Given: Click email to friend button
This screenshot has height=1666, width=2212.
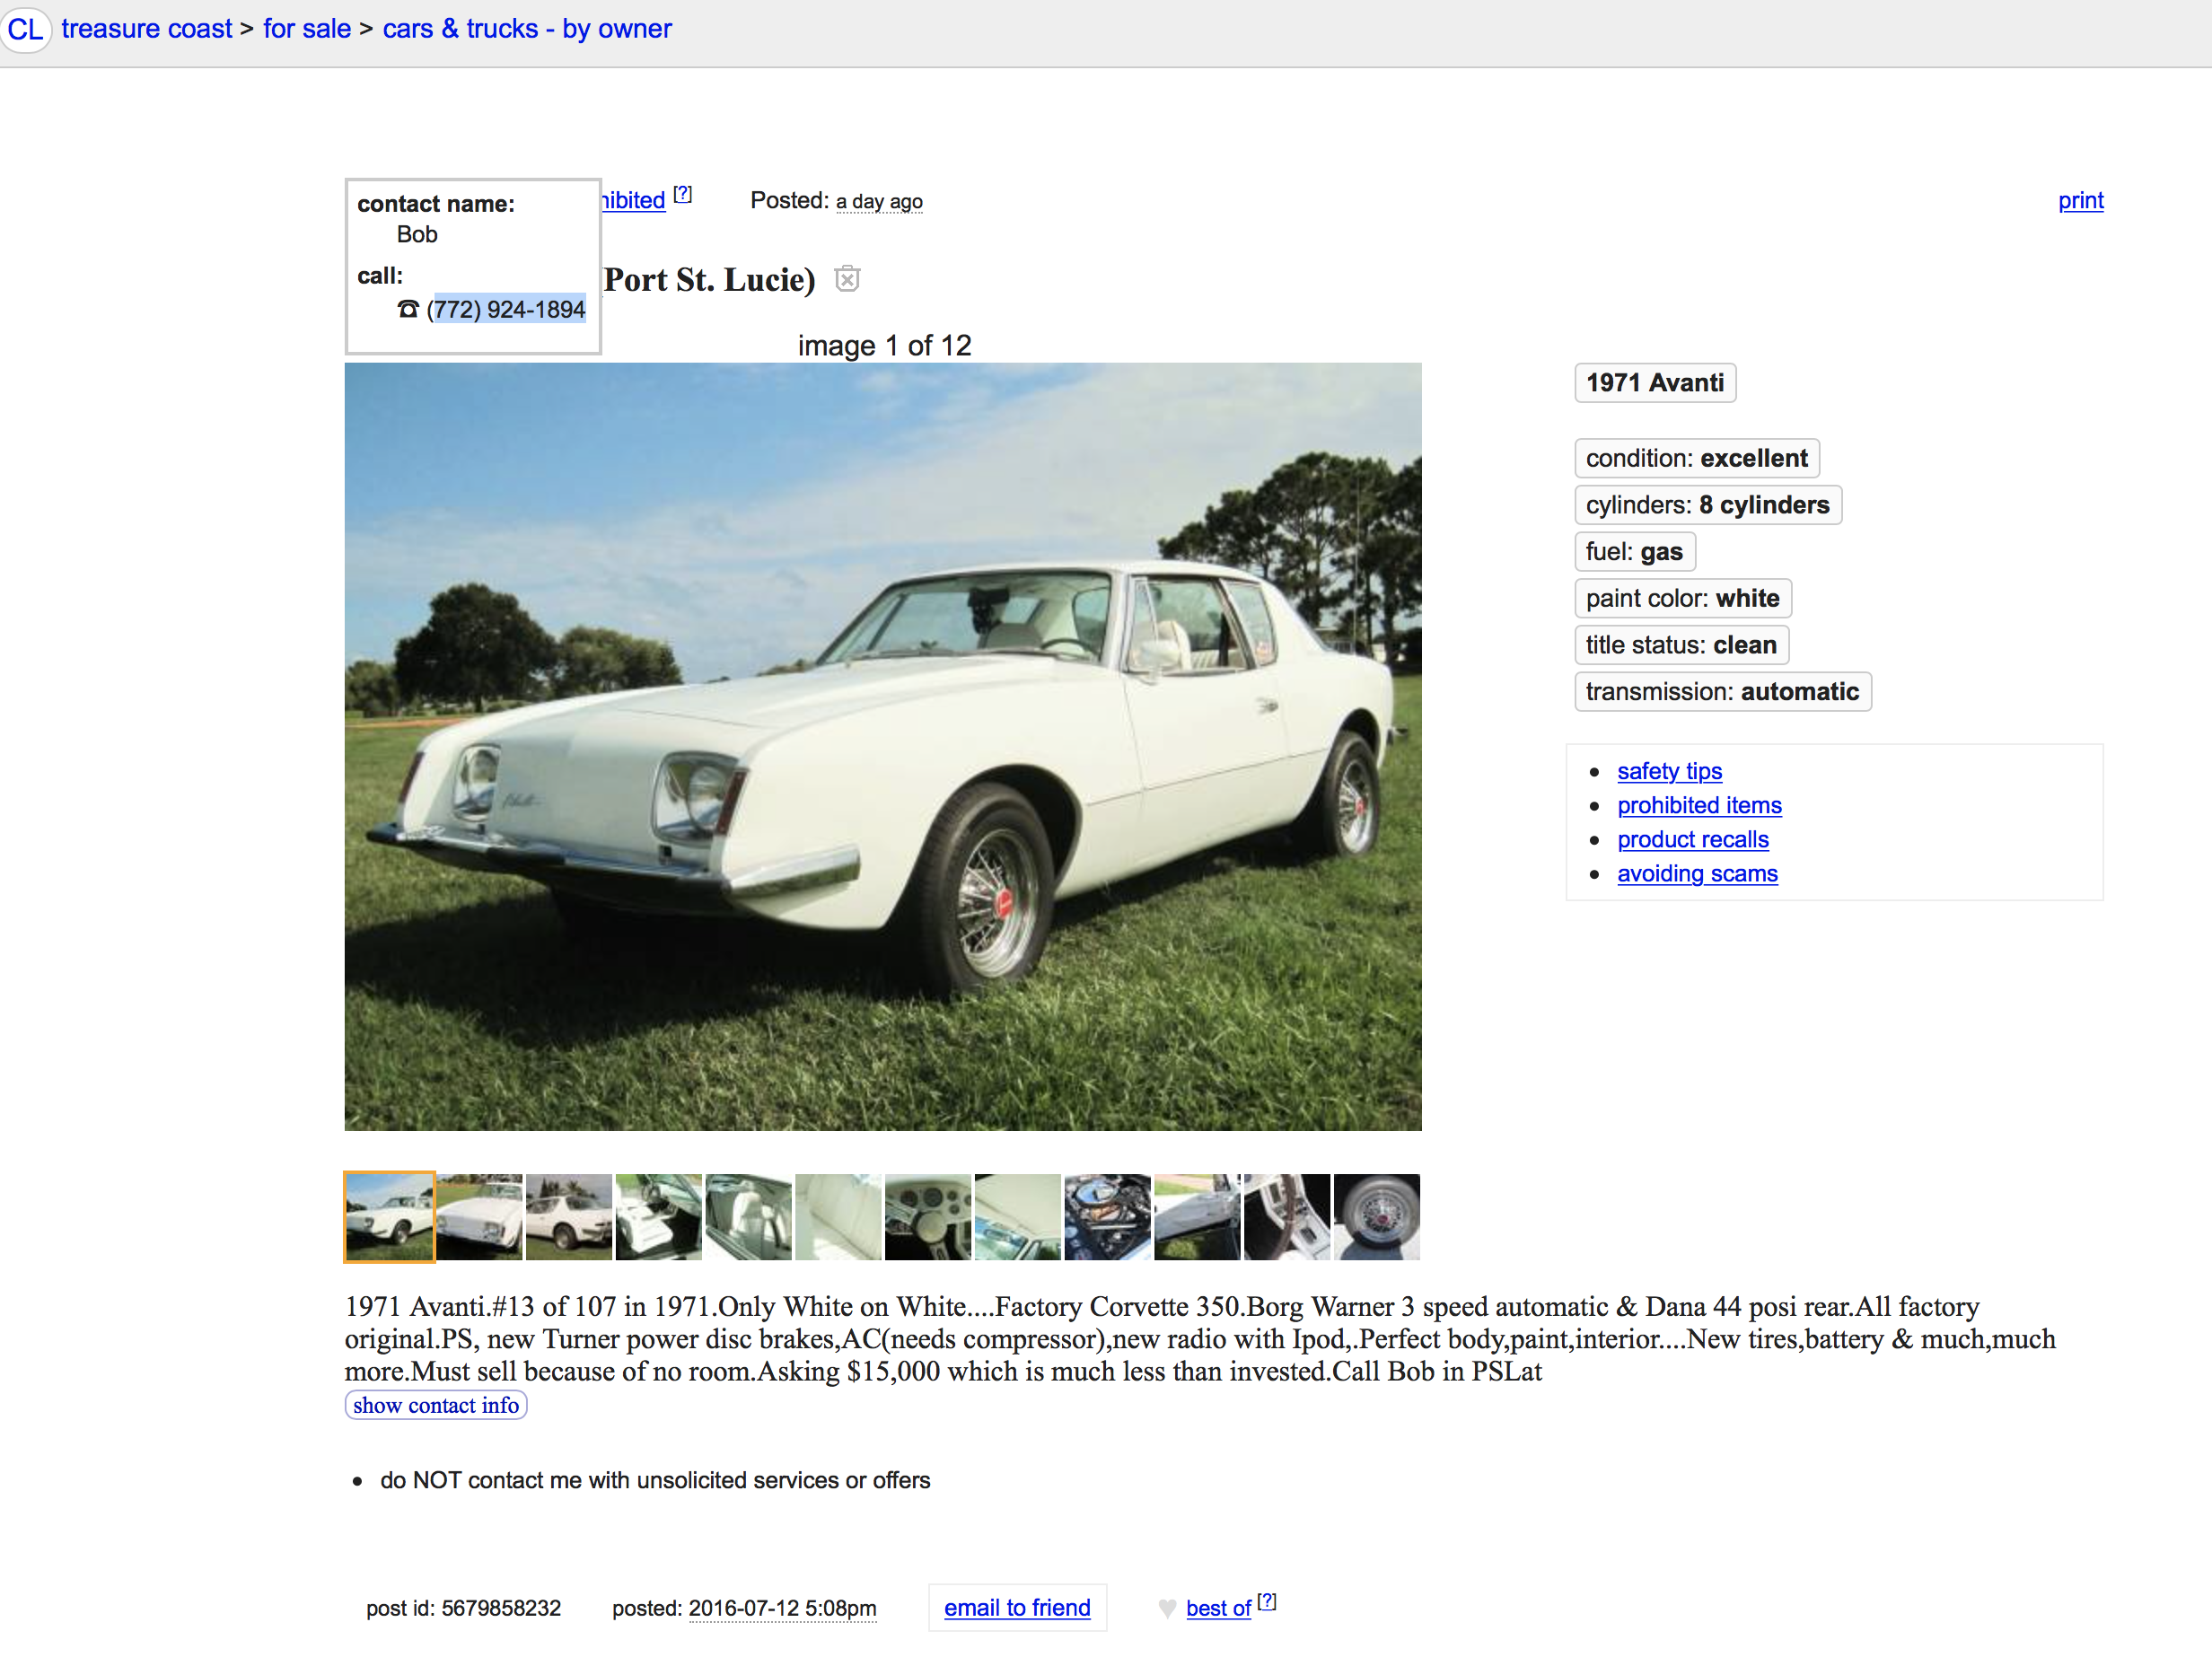Looking at the screenshot, I should pos(1017,1608).
